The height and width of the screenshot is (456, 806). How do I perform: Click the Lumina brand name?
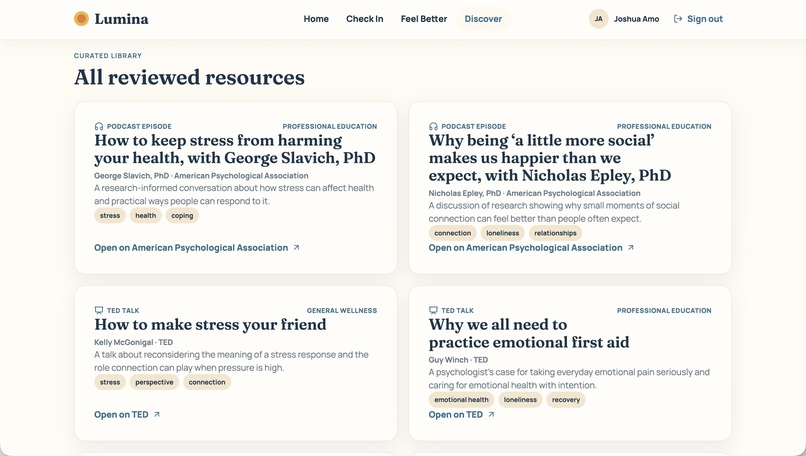coord(121,19)
